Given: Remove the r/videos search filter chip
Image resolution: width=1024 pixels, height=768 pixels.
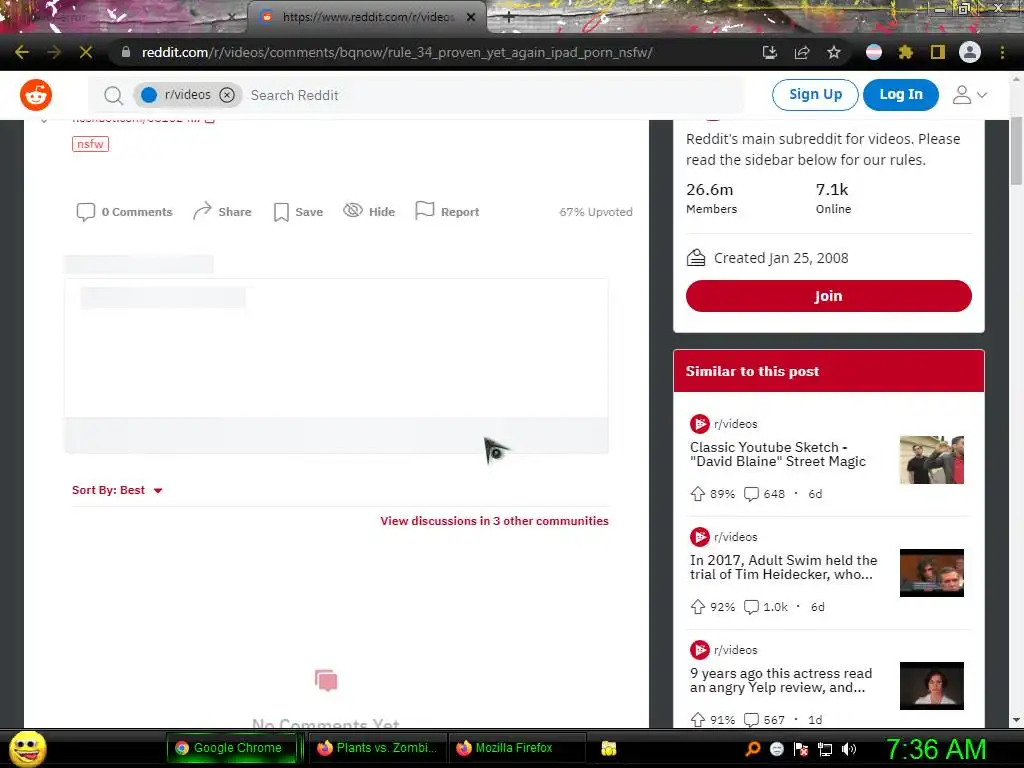Looking at the screenshot, I should [x=227, y=95].
